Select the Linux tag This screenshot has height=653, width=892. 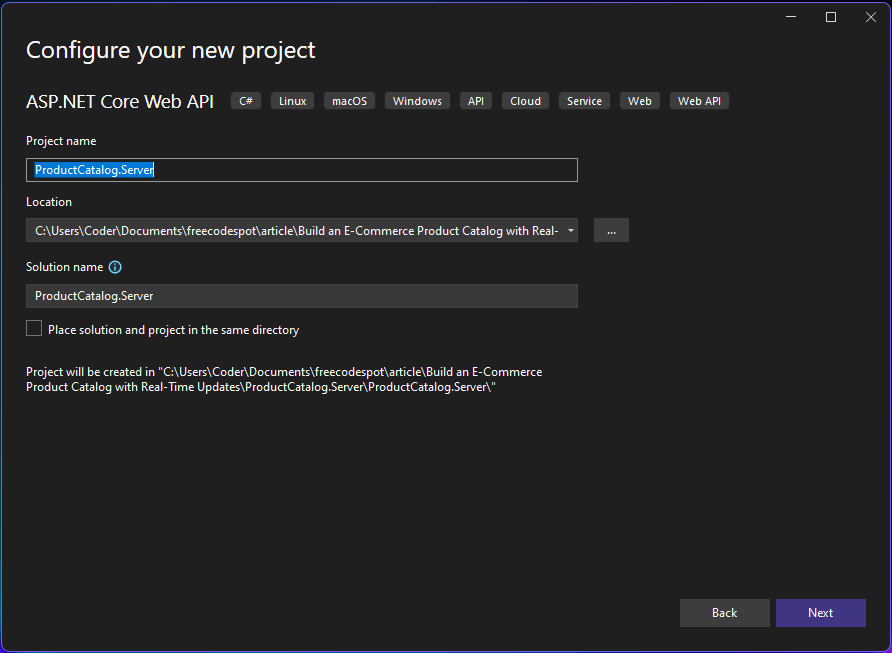[x=292, y=101]
